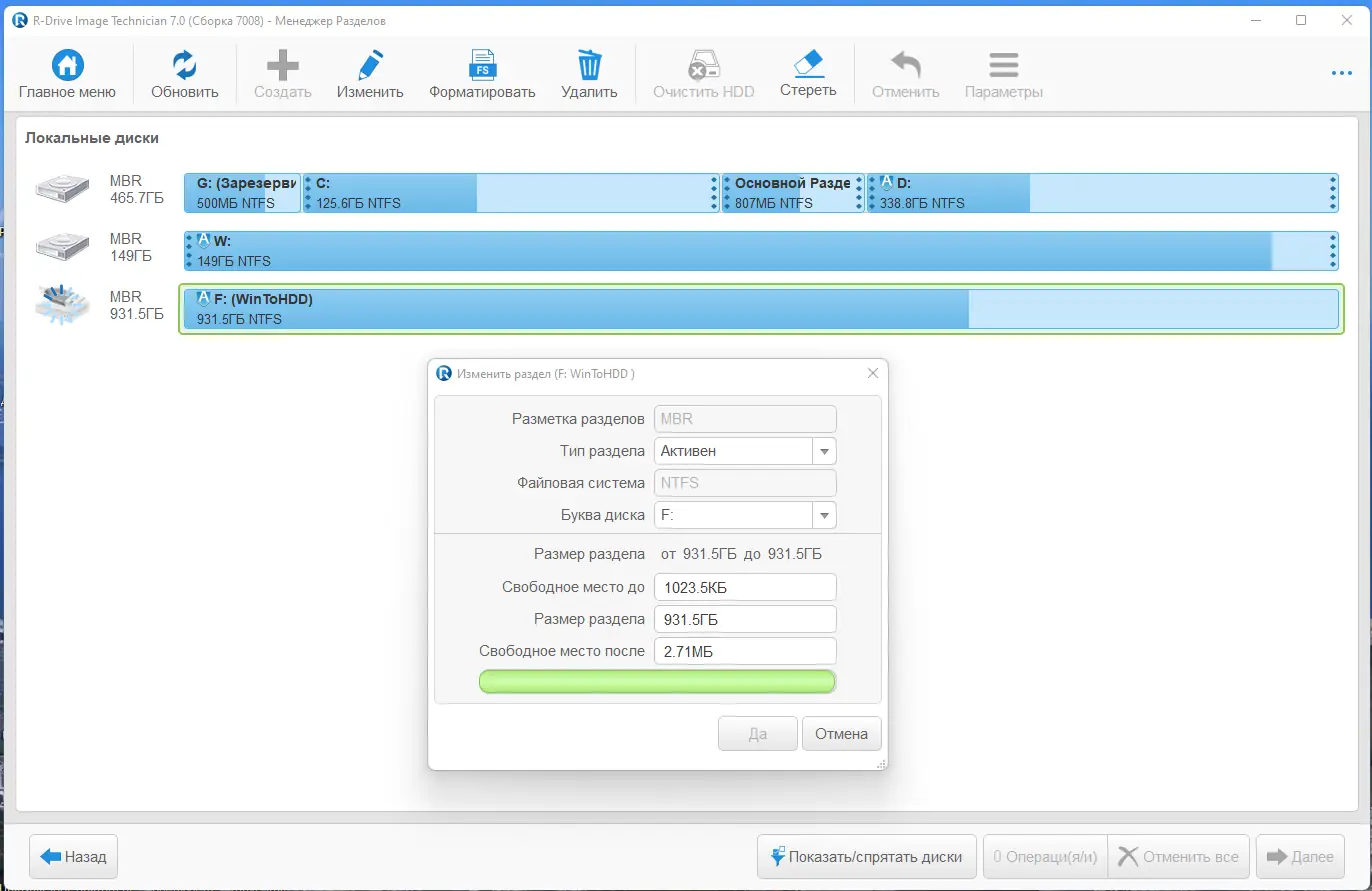1372x891 pixels.
Task: Click the Показать/спрятать диски button
Action: click(866, 856)
